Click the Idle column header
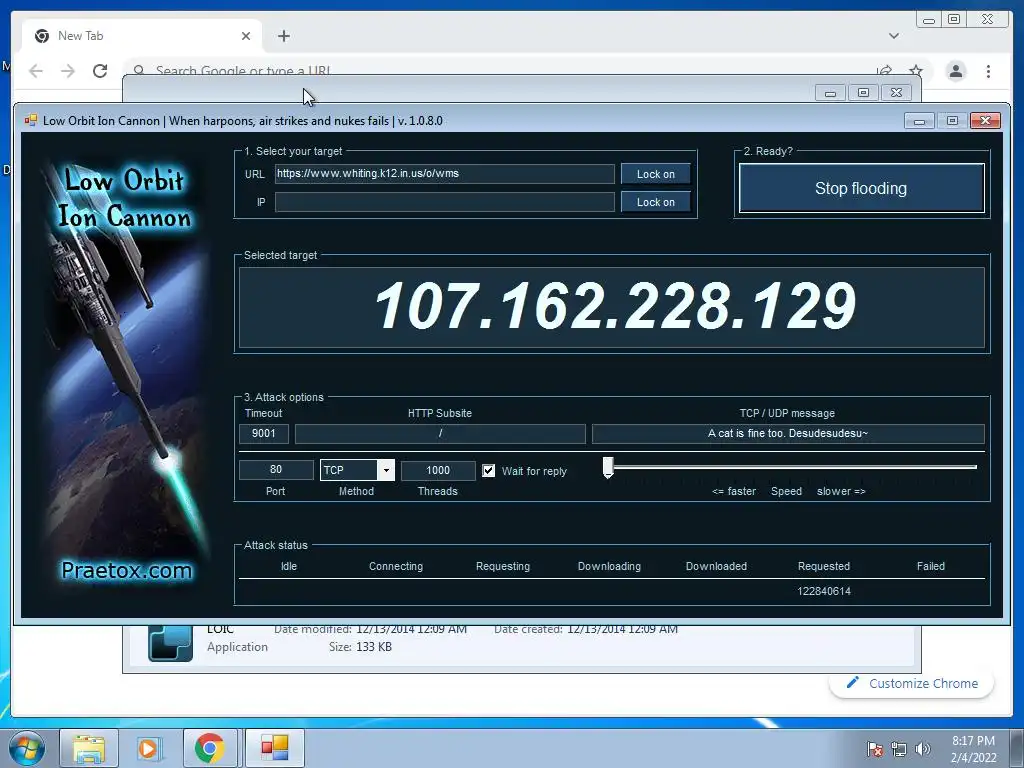Viewport: 1024px width, 768px height. 289,566
